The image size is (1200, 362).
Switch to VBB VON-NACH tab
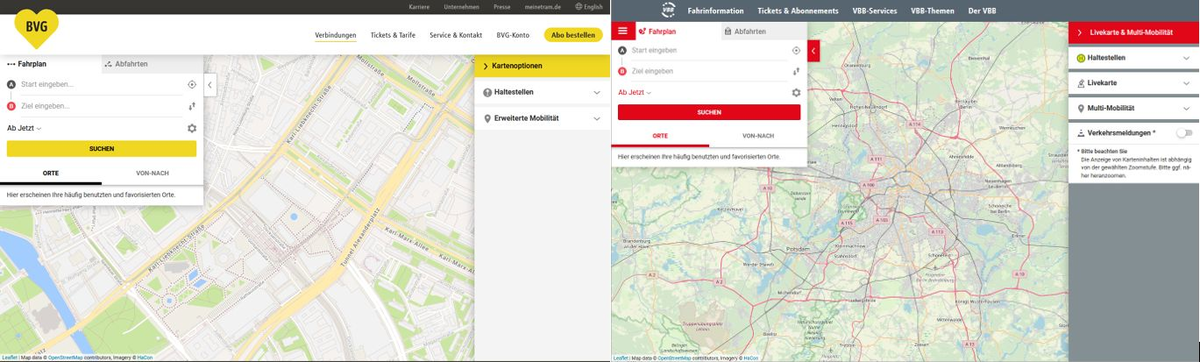coord(758,135)
